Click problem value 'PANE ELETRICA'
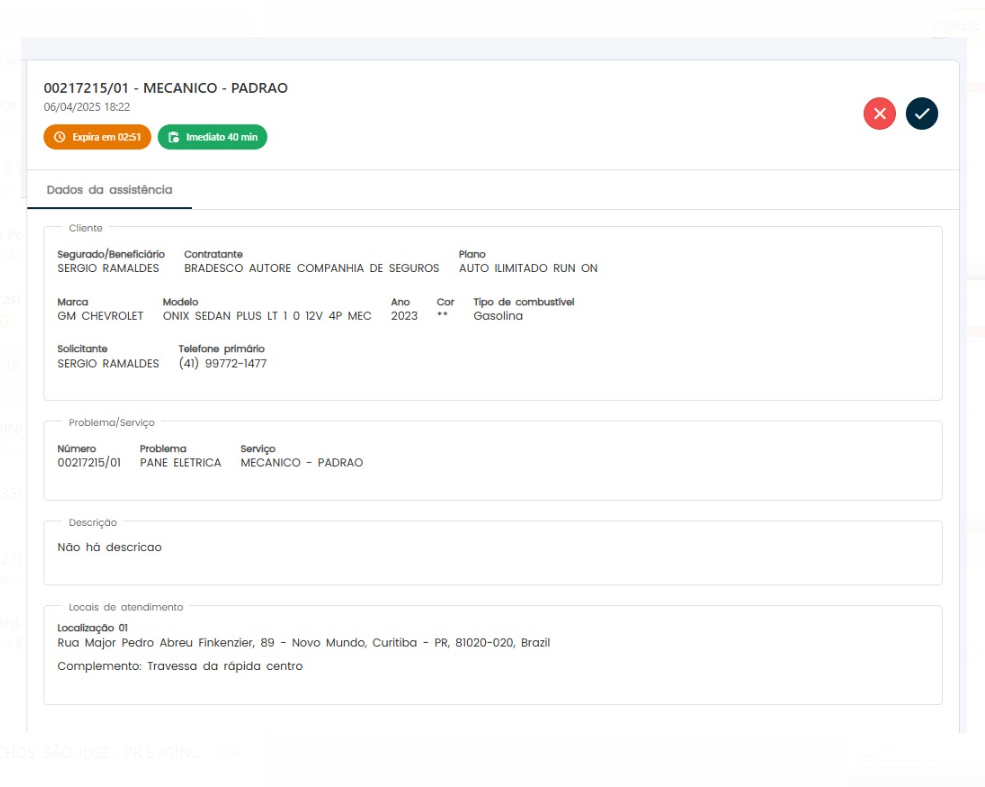 coord(180,463)
